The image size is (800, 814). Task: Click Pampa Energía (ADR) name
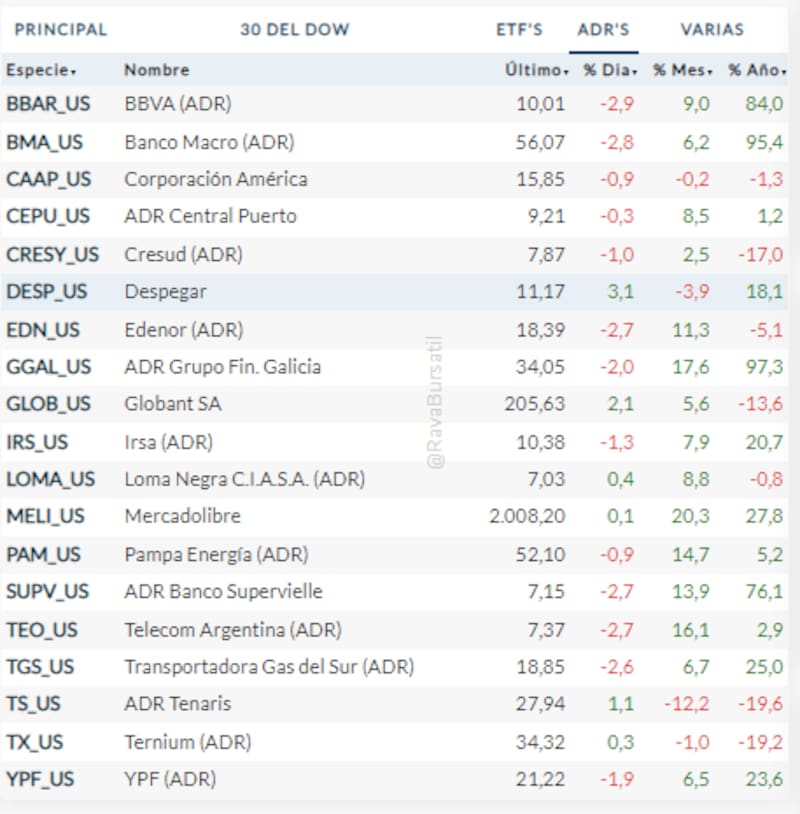[x=216, y=554]
